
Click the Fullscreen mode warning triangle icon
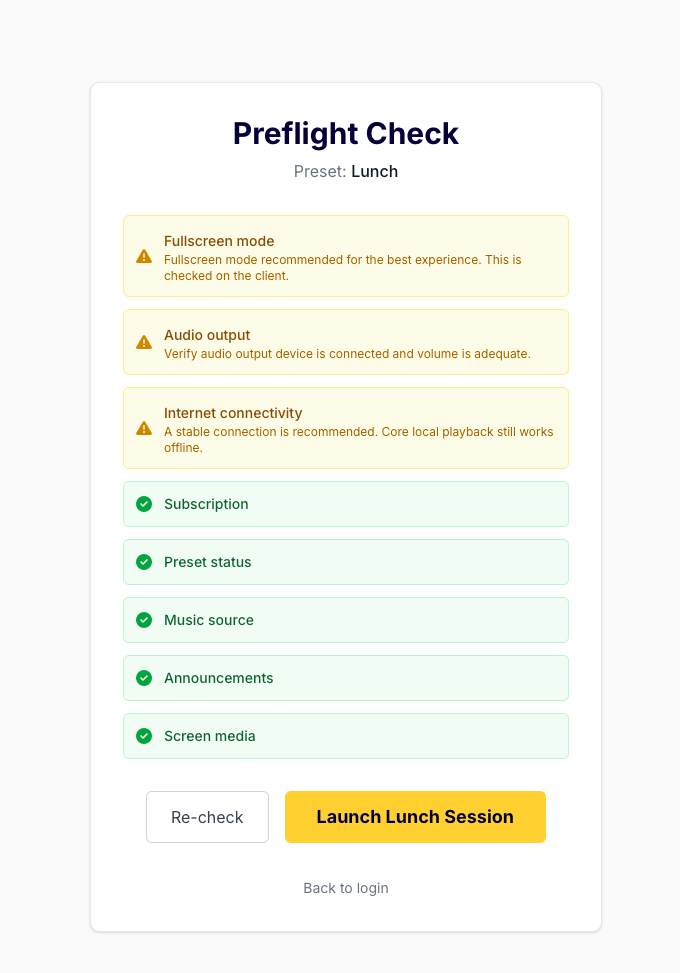pos(144,256)
